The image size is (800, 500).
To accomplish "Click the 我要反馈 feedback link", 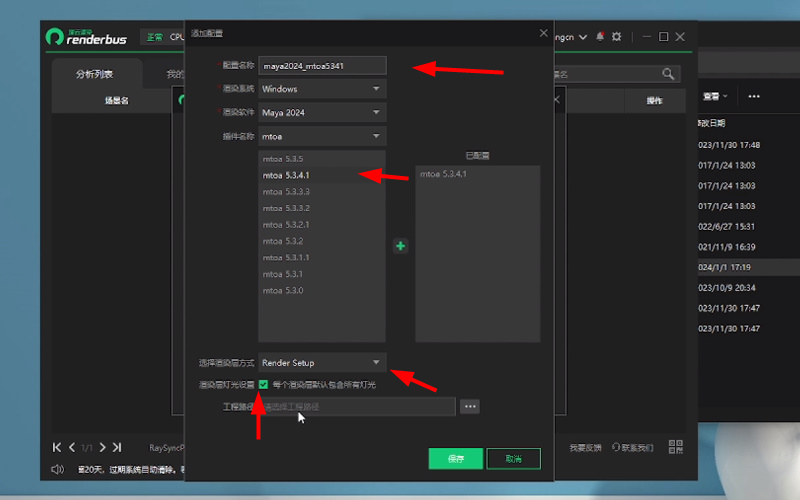I will point(585,447).
